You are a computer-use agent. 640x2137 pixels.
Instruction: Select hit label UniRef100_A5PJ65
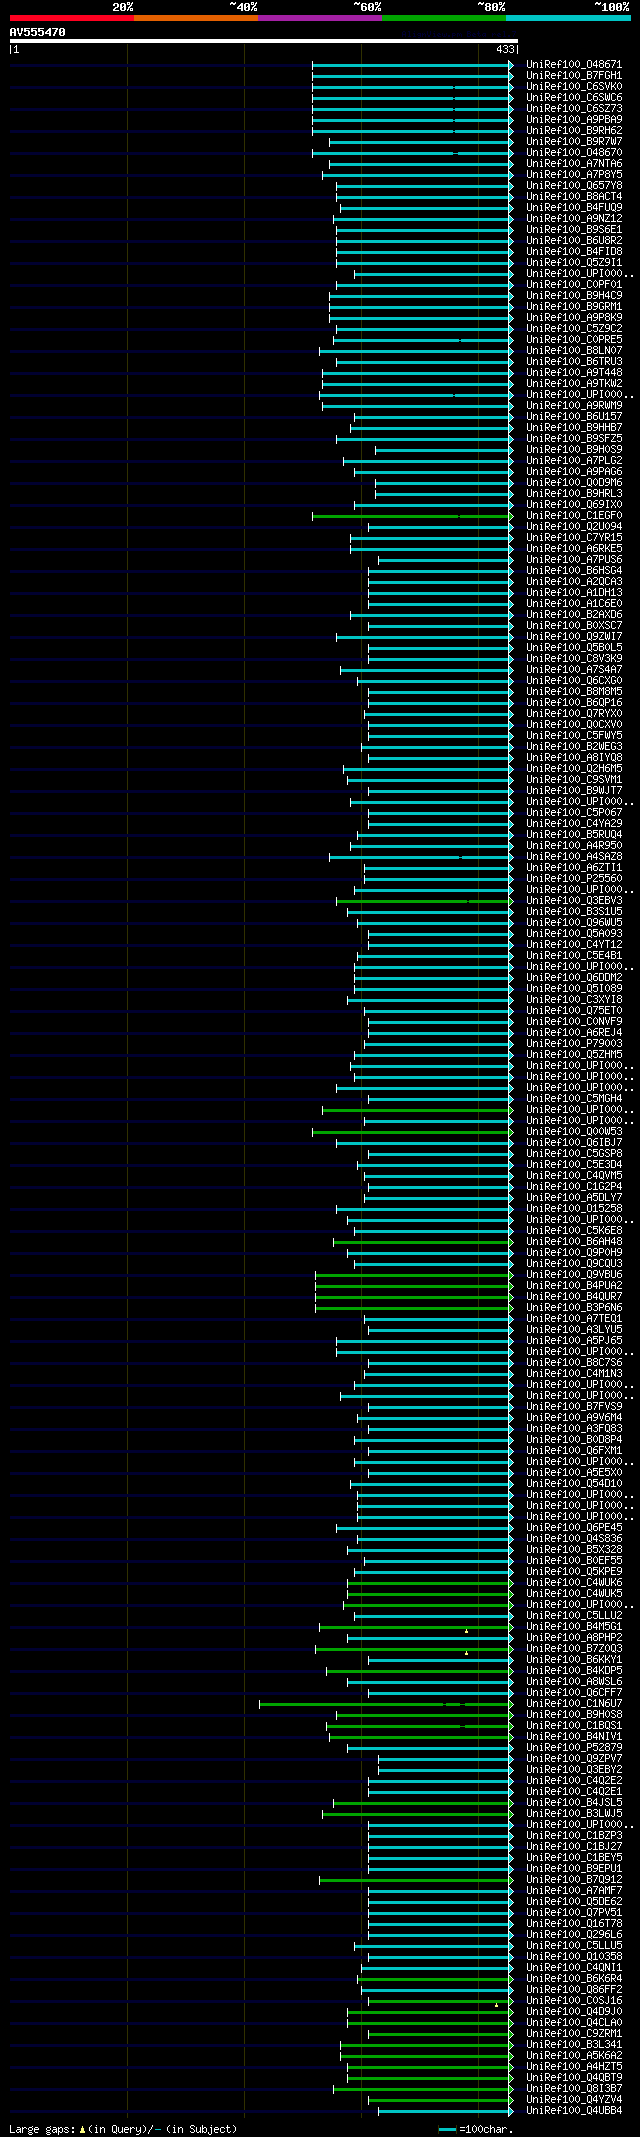click(x=574, y=1340)
